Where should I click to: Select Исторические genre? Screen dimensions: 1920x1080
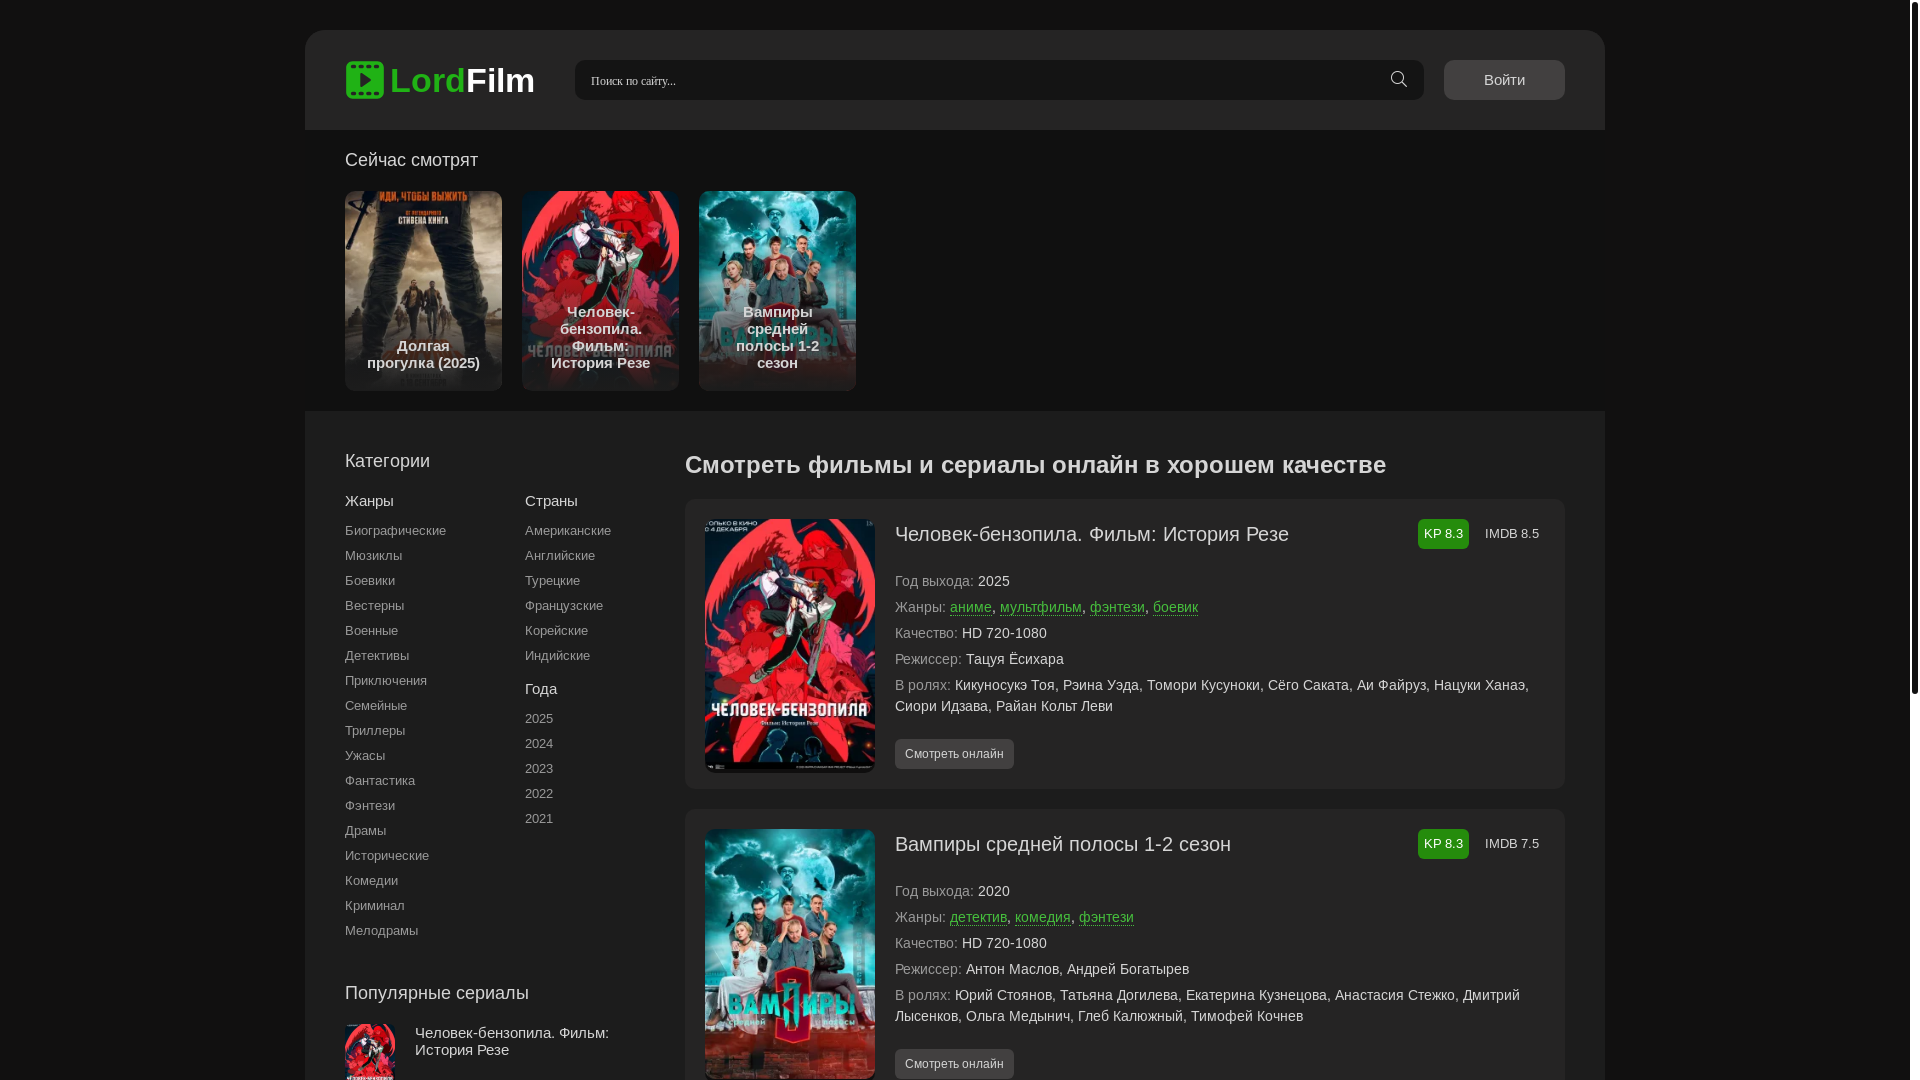(x=387, y=856)
